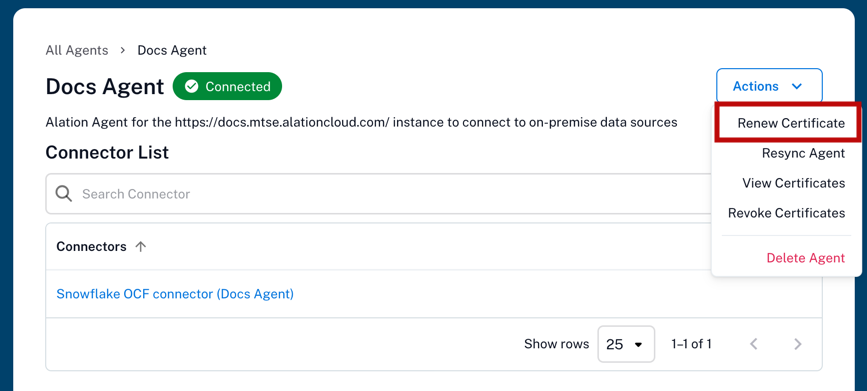Screen dimensions: 867x391
Task: Open the Snowflake OCF connector link
Action: [175, 294]
